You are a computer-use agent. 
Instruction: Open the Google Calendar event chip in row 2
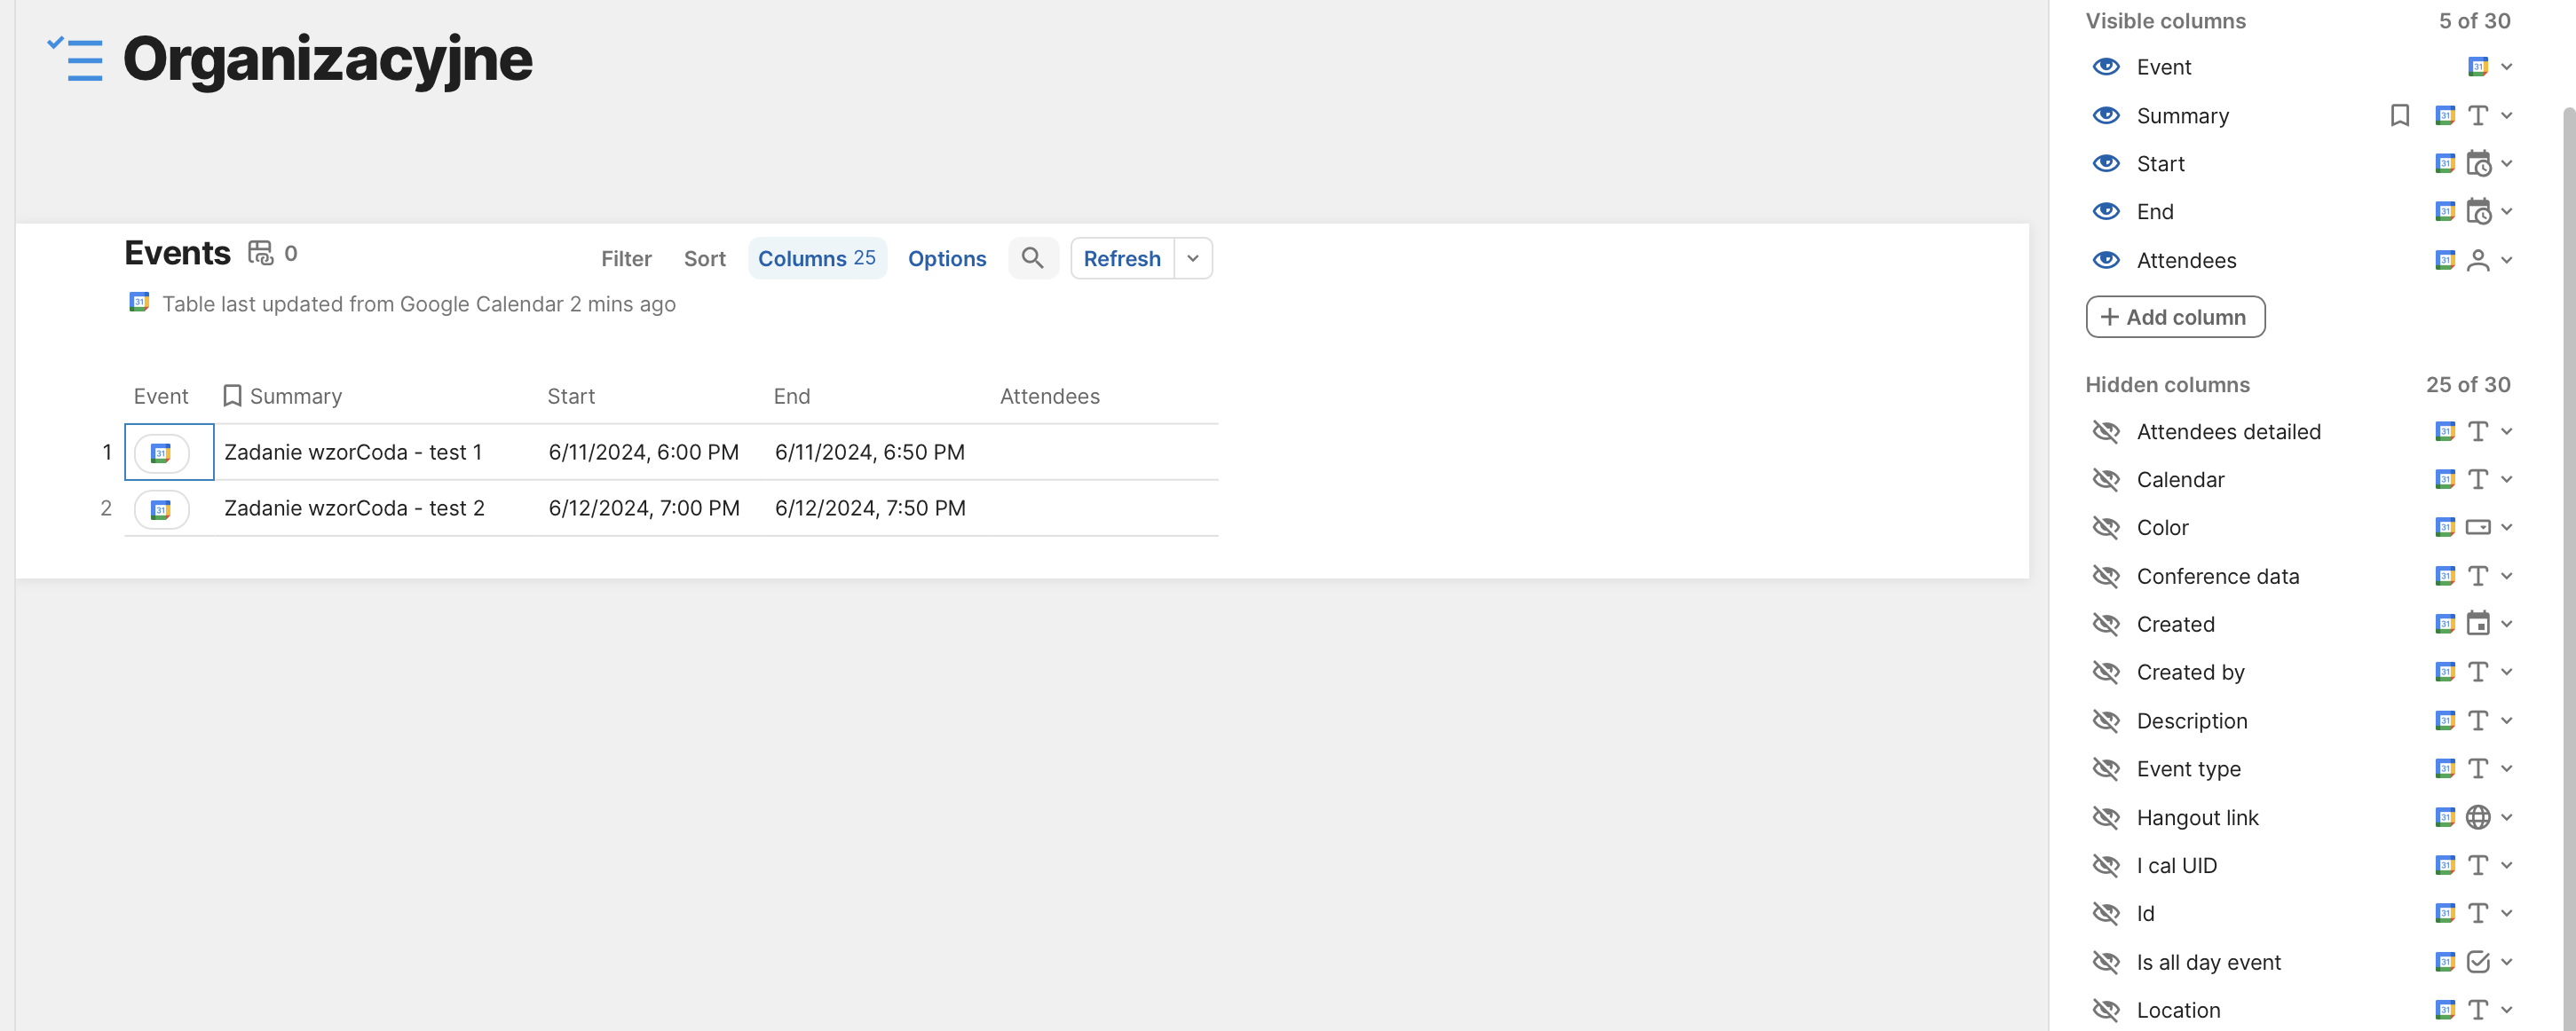[x=161, y=509]
